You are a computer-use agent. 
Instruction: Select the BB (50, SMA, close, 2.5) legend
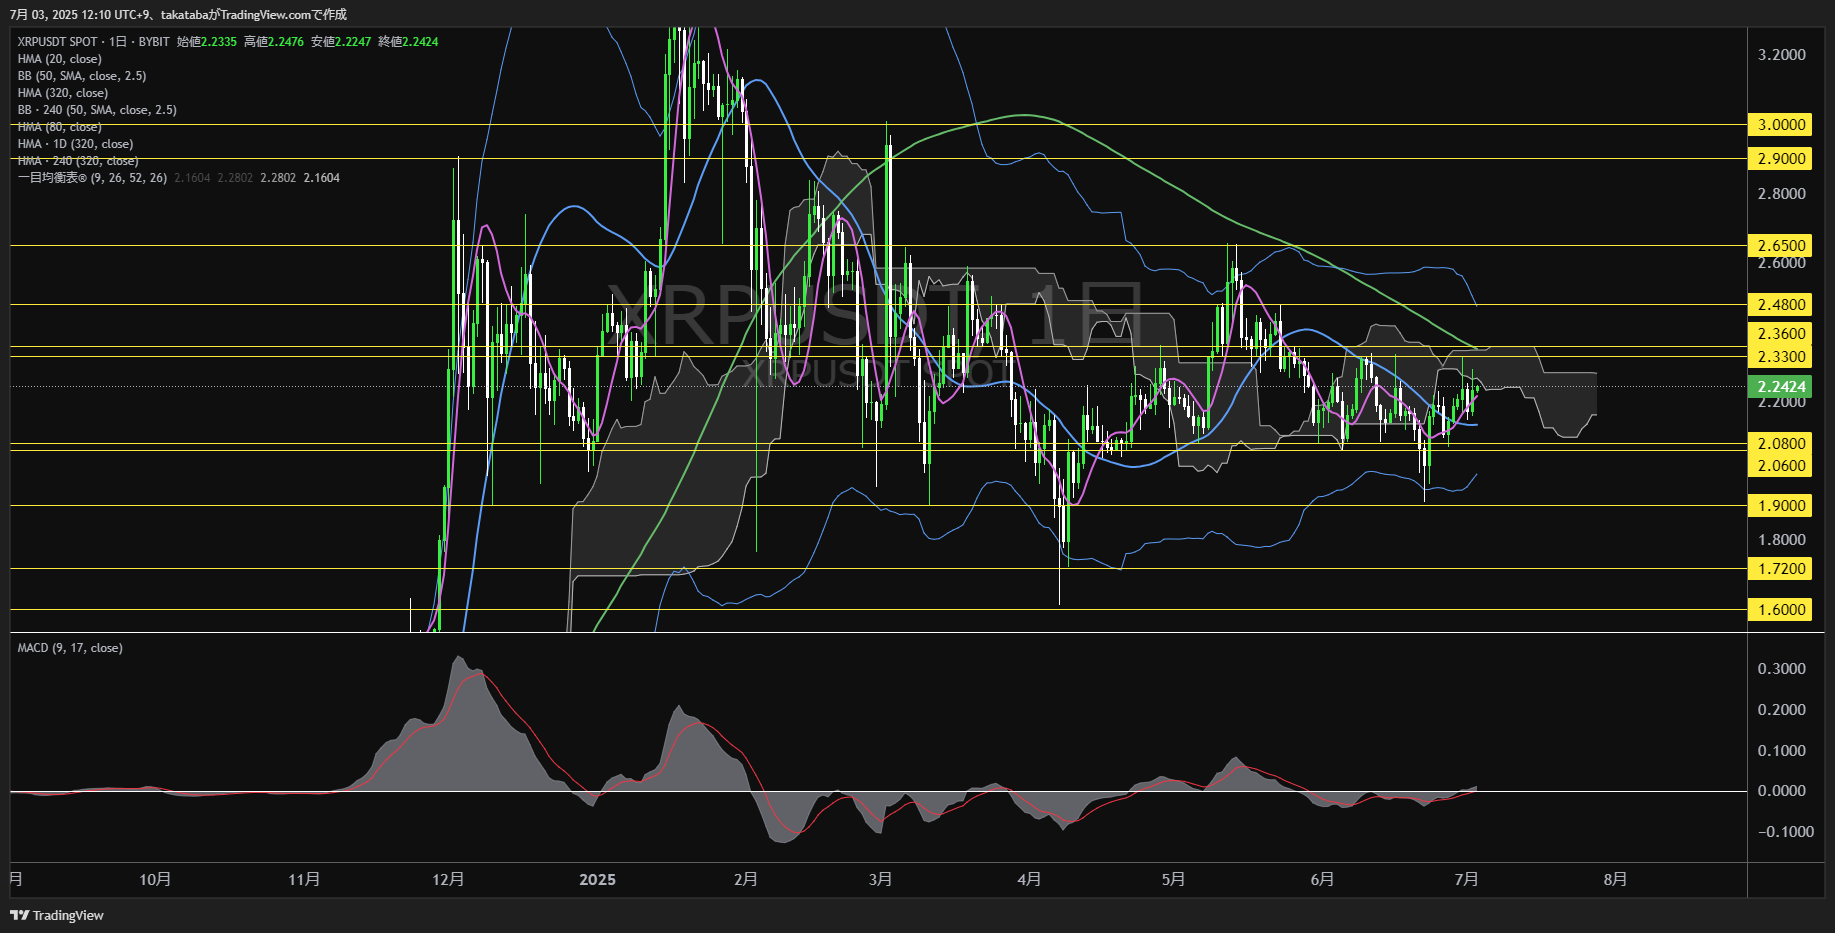coord(82,76)
